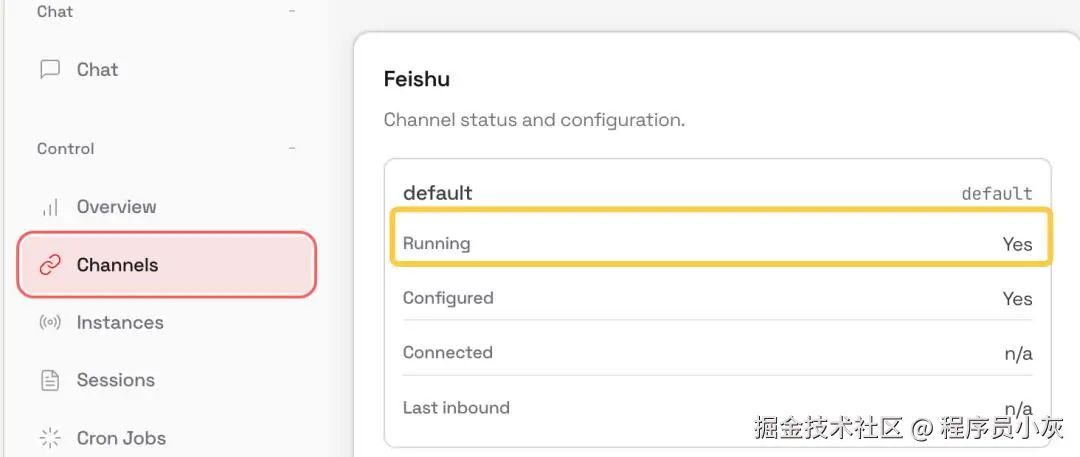
Task: Open the Instances label in sidebar
Action: [x=120, y=323]
